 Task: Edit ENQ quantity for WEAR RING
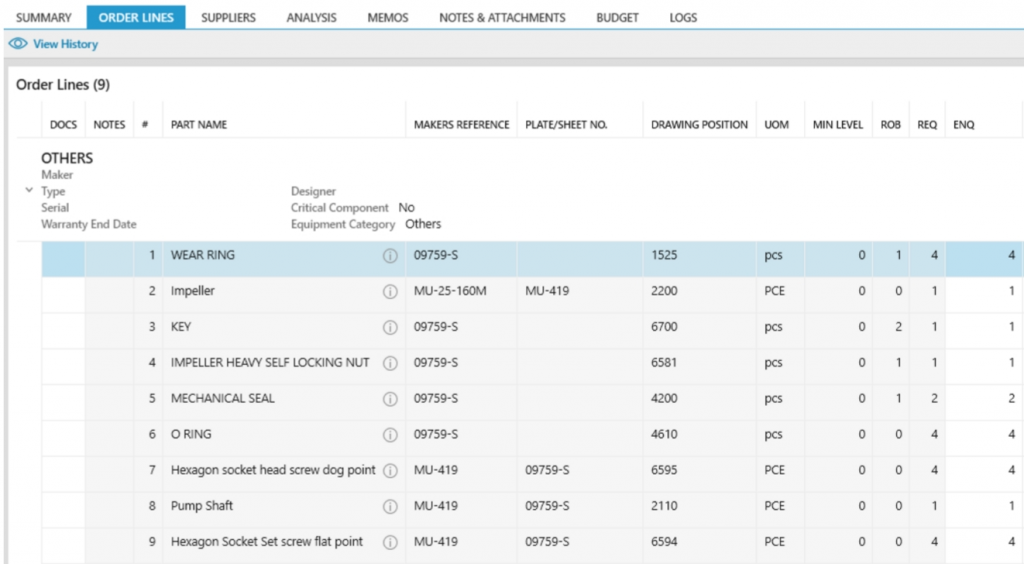pos(983,256)
